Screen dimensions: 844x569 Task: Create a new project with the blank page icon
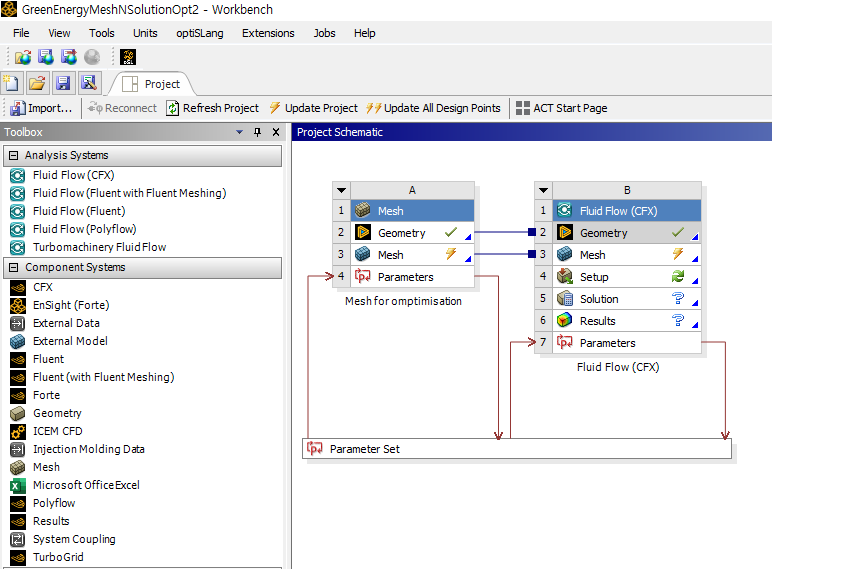click(11, 83)
